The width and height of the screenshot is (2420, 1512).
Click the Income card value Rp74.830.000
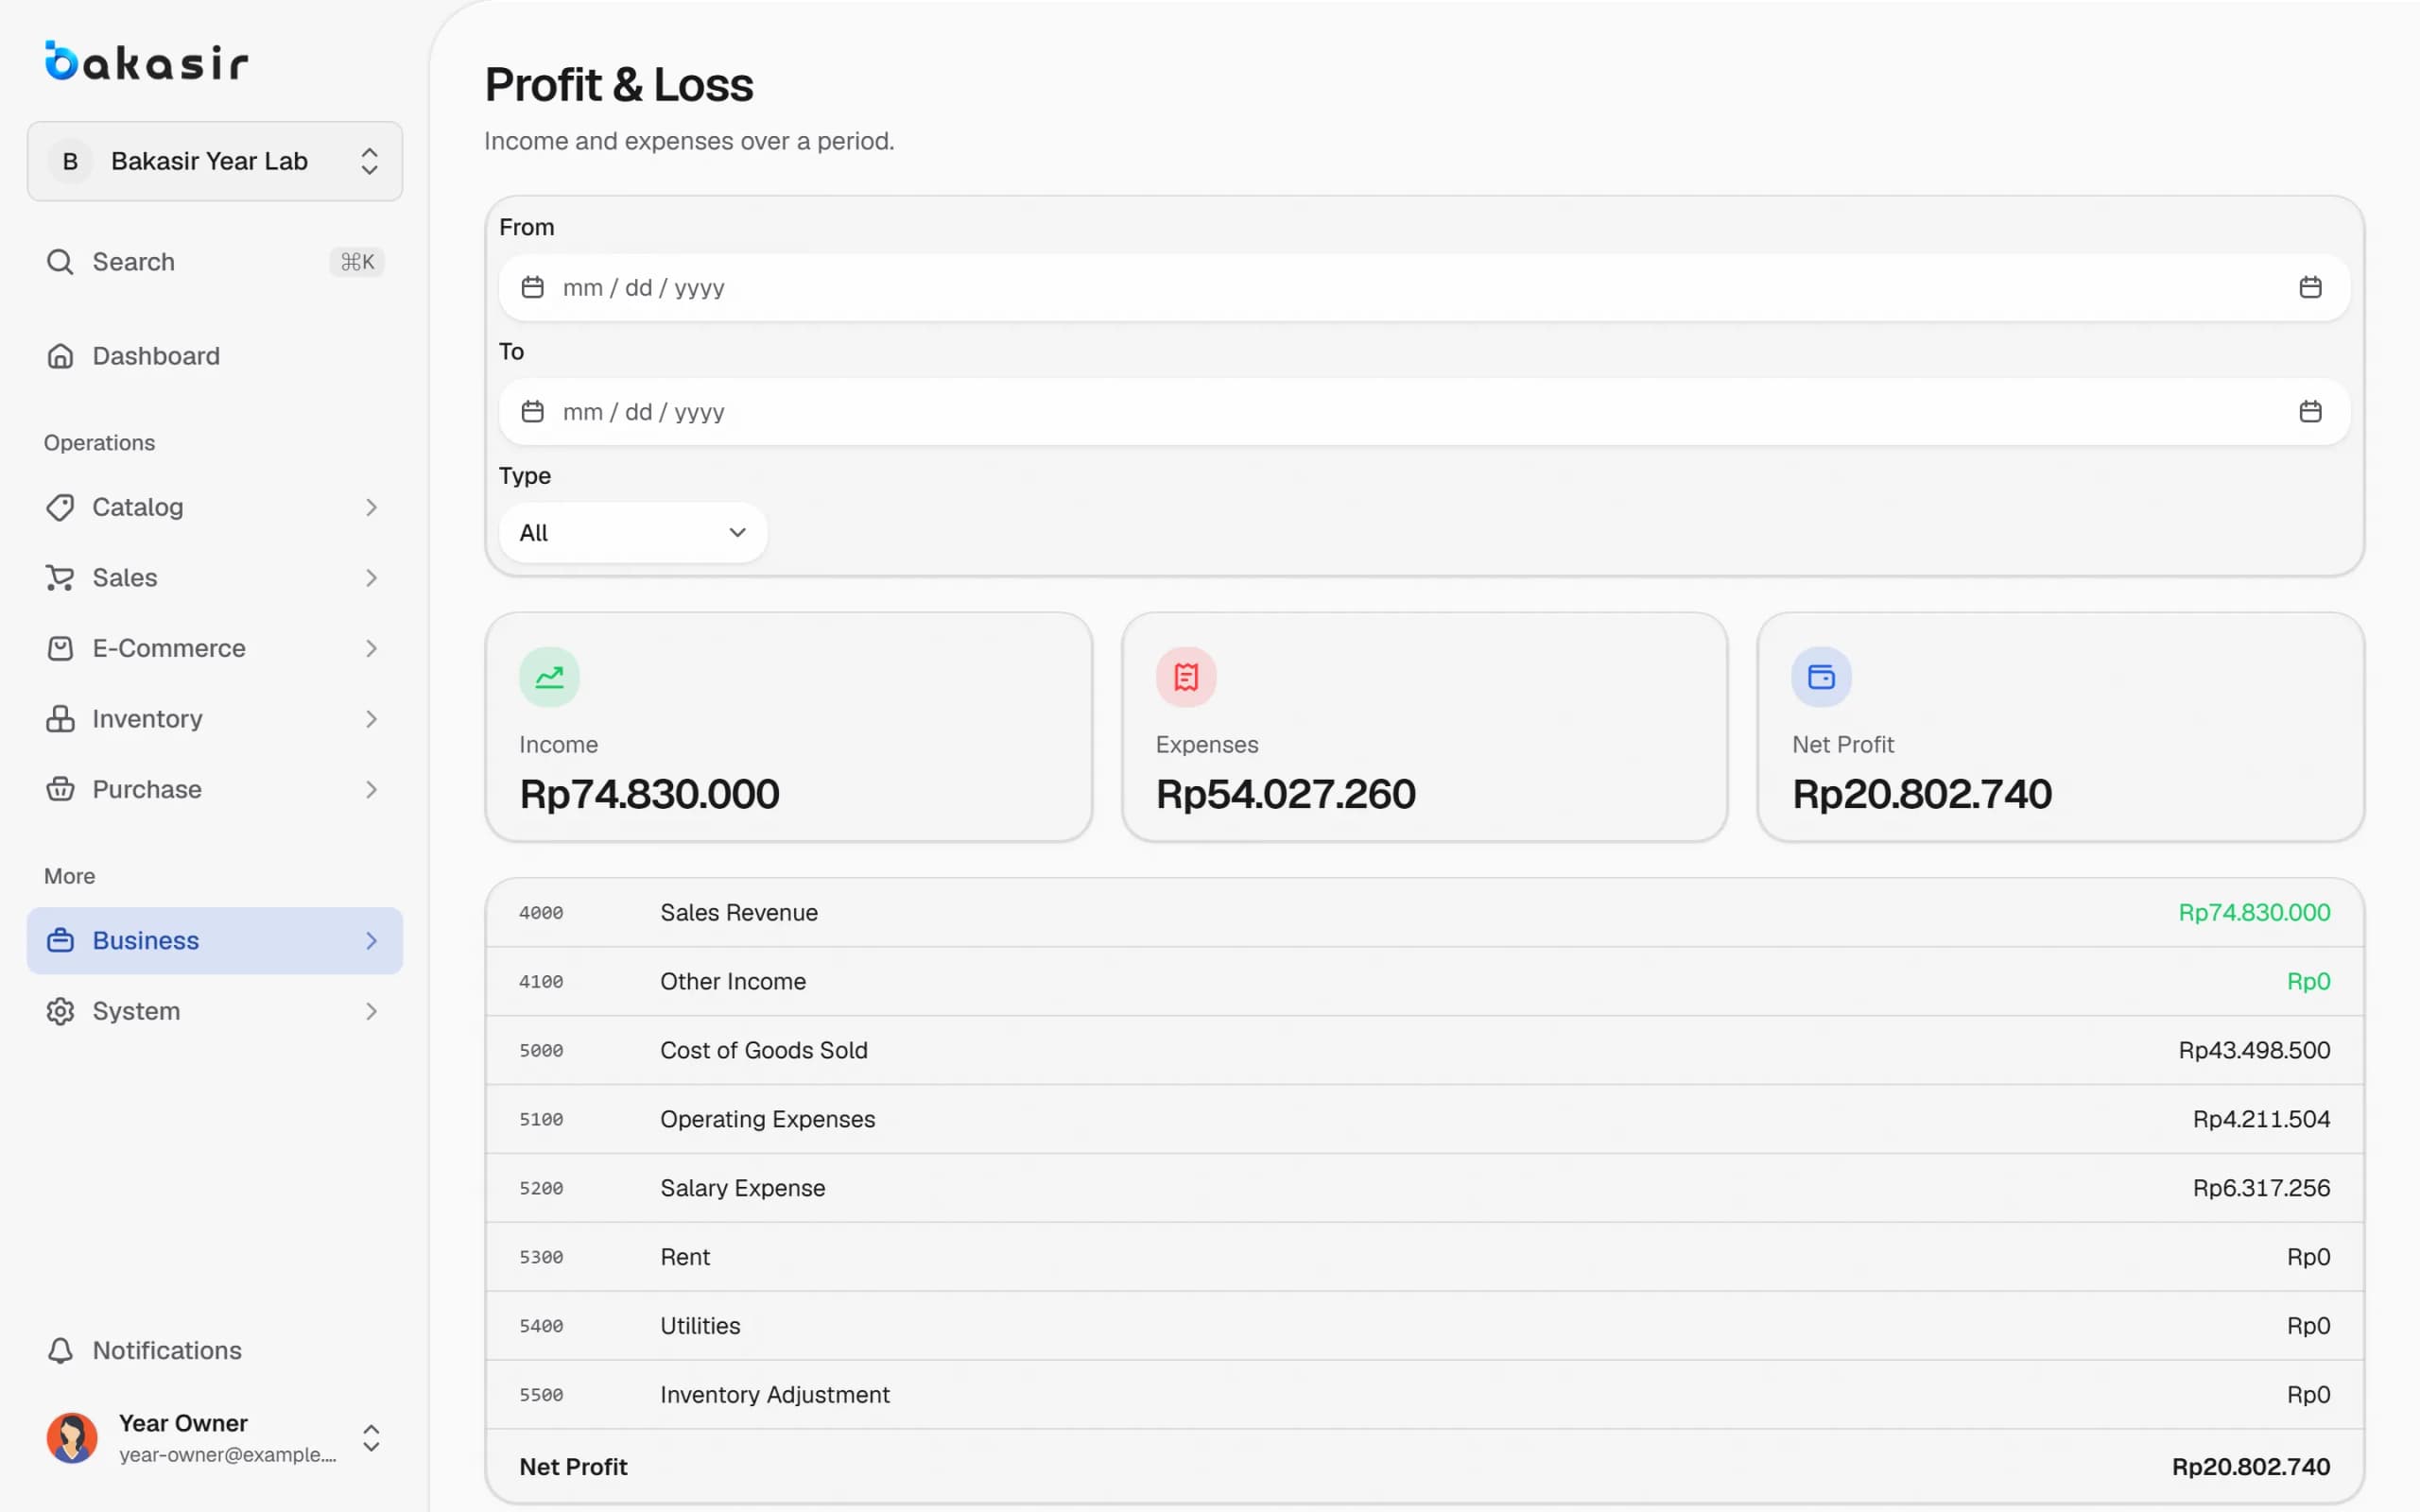(649, 794)
